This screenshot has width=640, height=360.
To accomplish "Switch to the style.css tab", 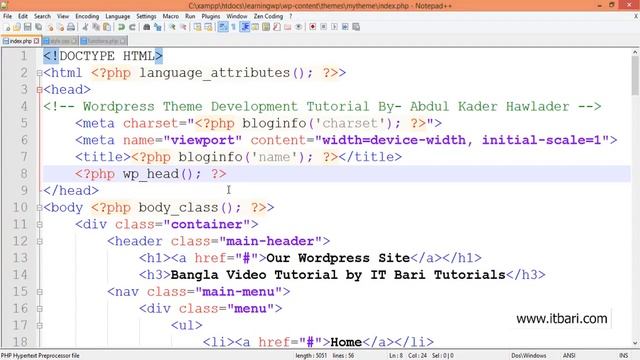I will coord(60,41).
